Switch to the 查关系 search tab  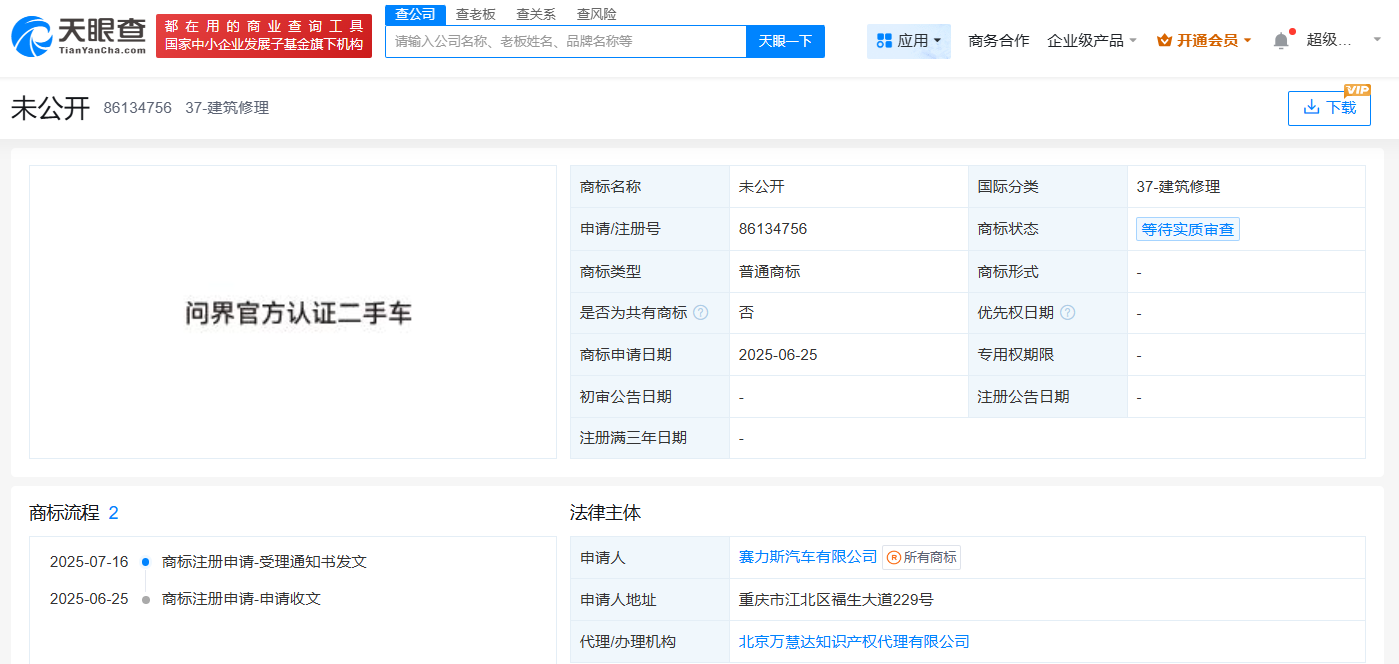click(536, 14)
